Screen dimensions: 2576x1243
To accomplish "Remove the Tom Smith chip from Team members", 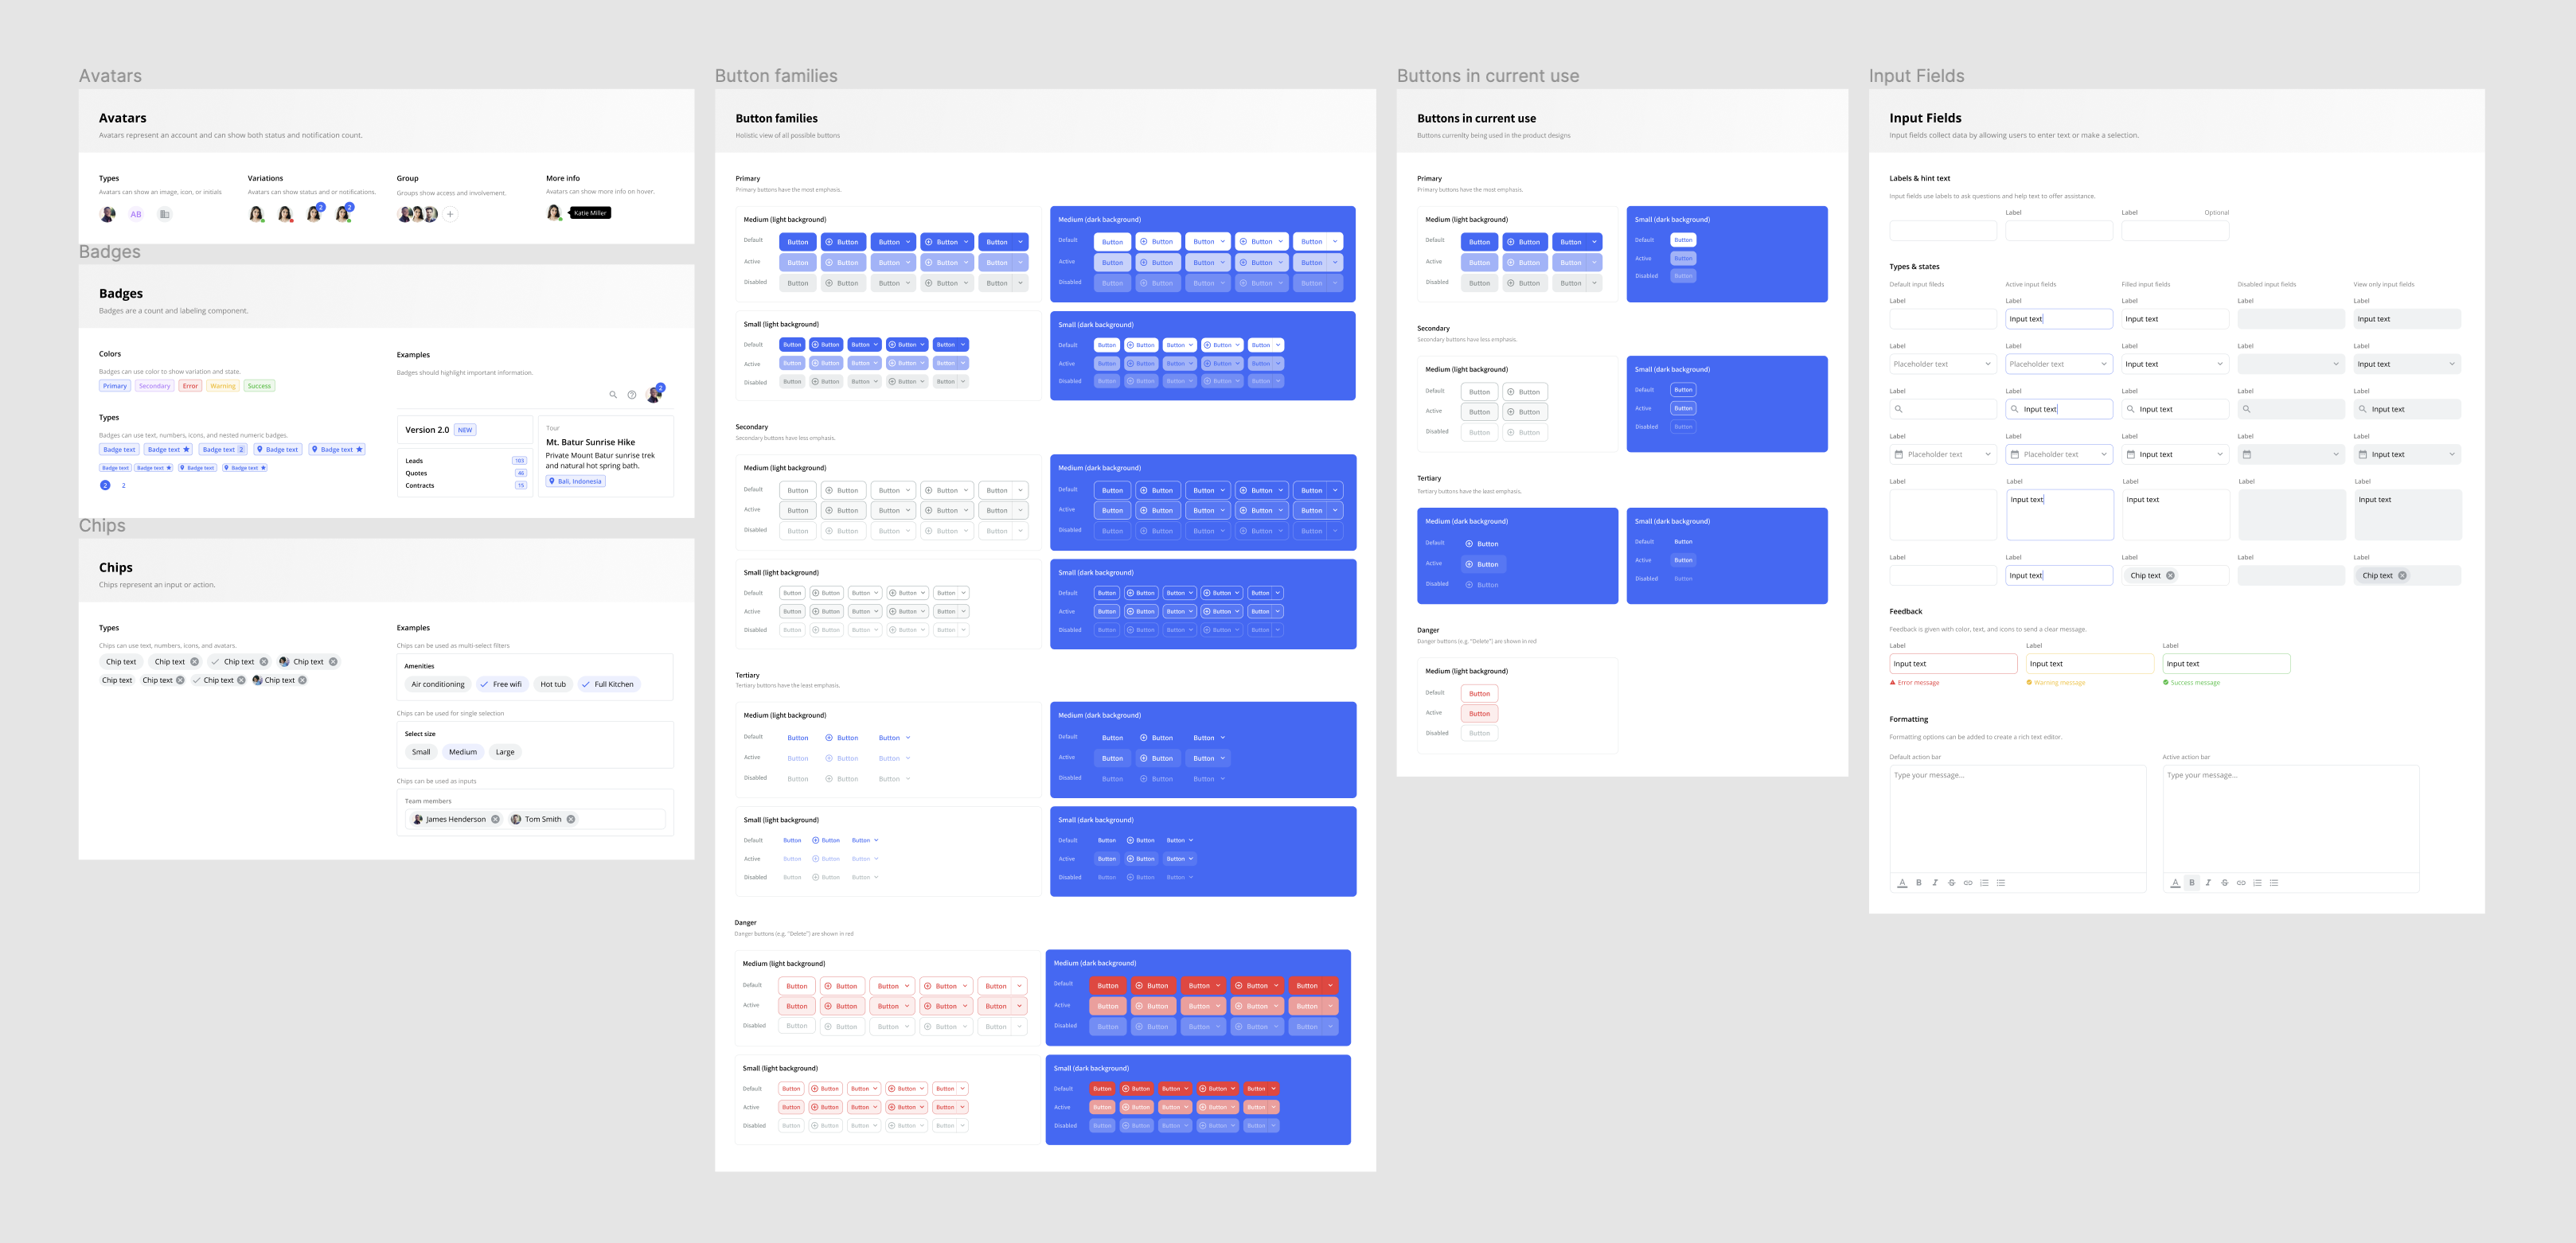I will (x=570, y=818).
